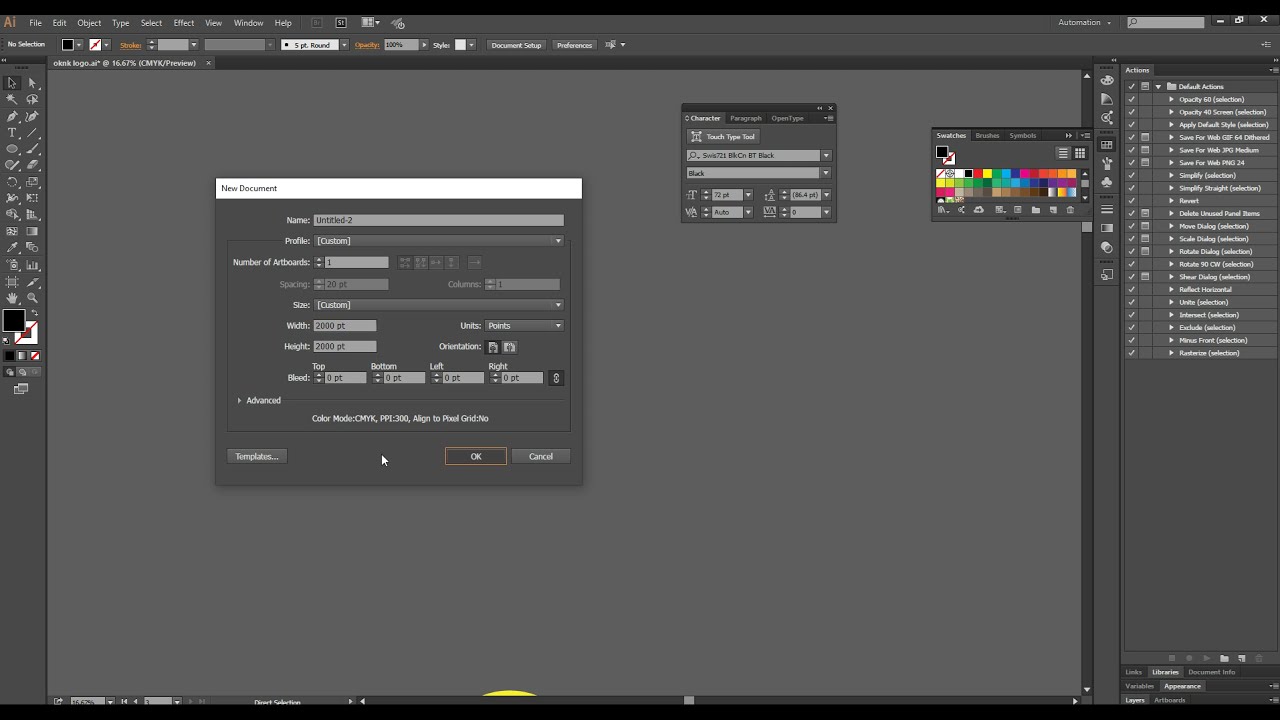Open the Units dropdown showing Points
This screenshot has width=1280, height=720.
coord(525,326)
